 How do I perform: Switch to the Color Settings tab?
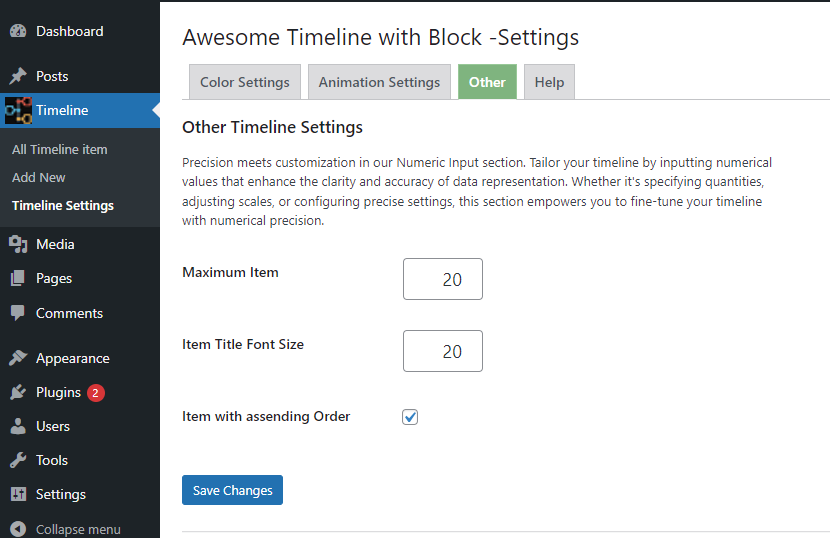245,82
